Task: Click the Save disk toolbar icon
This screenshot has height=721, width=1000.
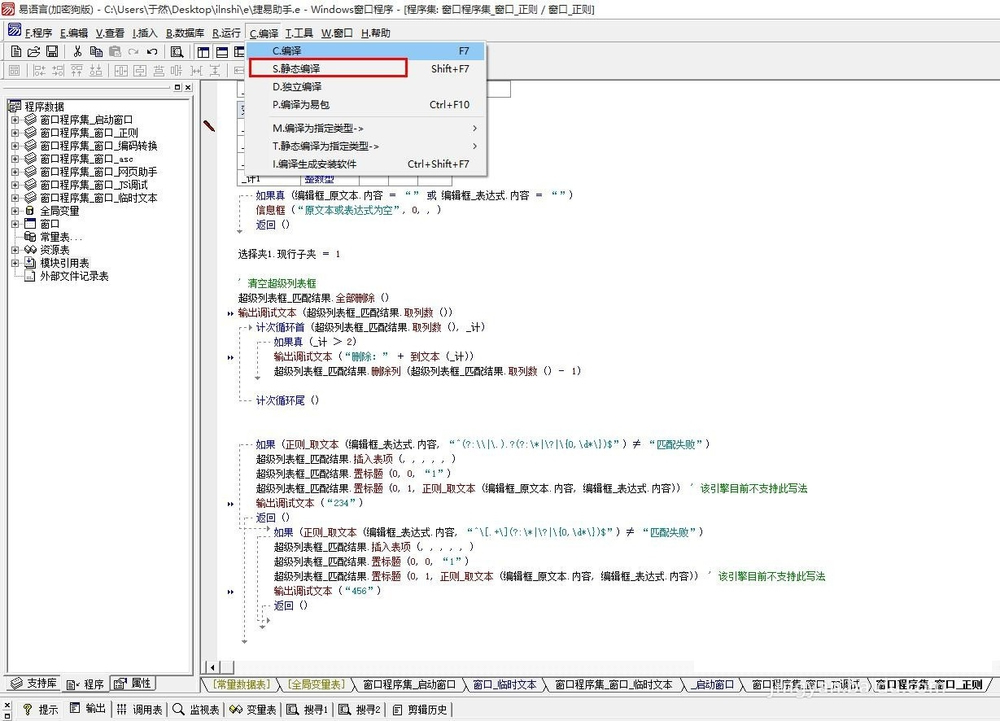Action: click(52, 51)
